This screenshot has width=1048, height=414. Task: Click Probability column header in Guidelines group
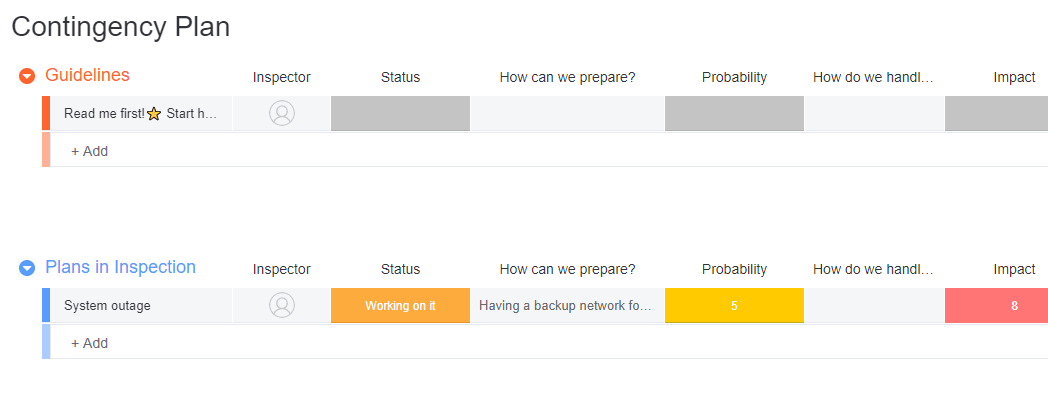click(734, 78)
